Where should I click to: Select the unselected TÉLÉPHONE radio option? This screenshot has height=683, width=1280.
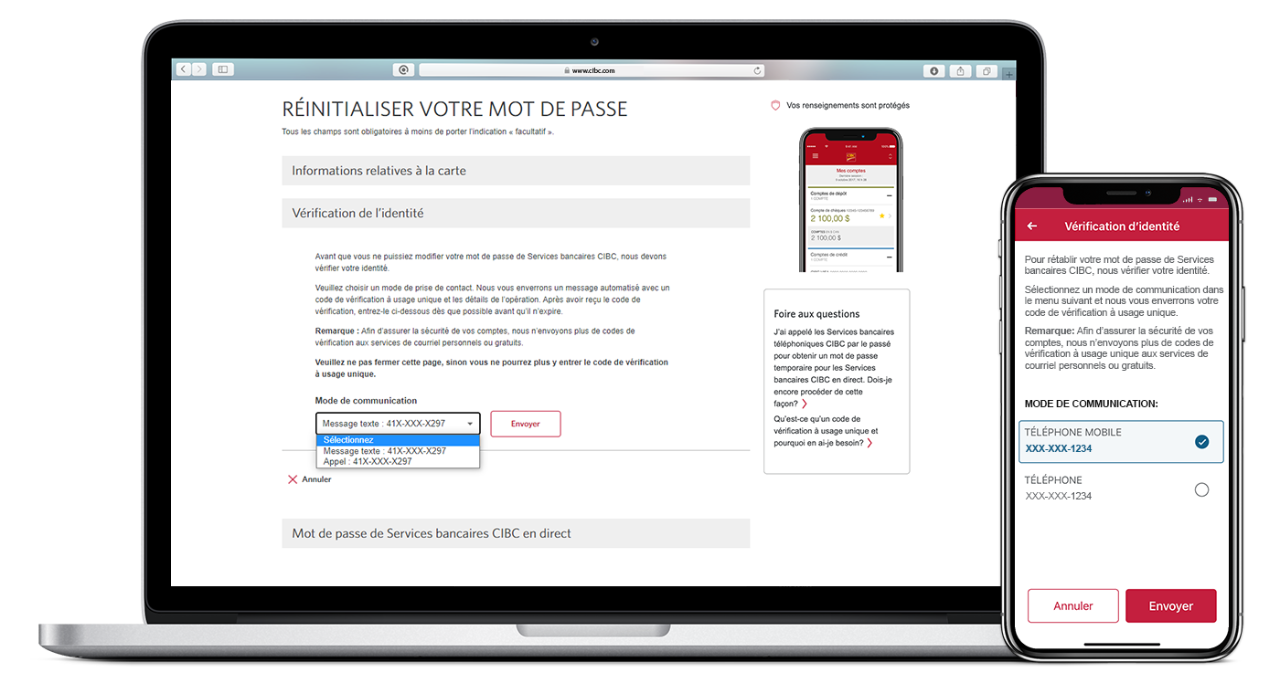pyautogui.click(x=1121, y=489)
